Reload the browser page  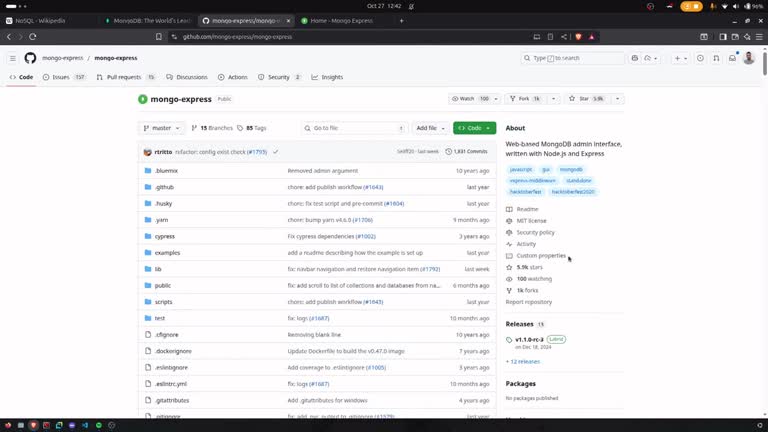(x=33, y=37)
